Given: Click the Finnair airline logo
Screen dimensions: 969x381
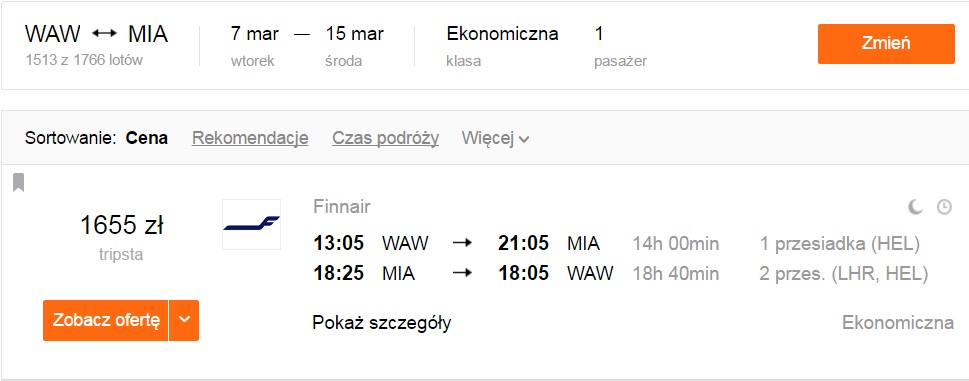Looking at the screenshot, I should click(252, 224).
